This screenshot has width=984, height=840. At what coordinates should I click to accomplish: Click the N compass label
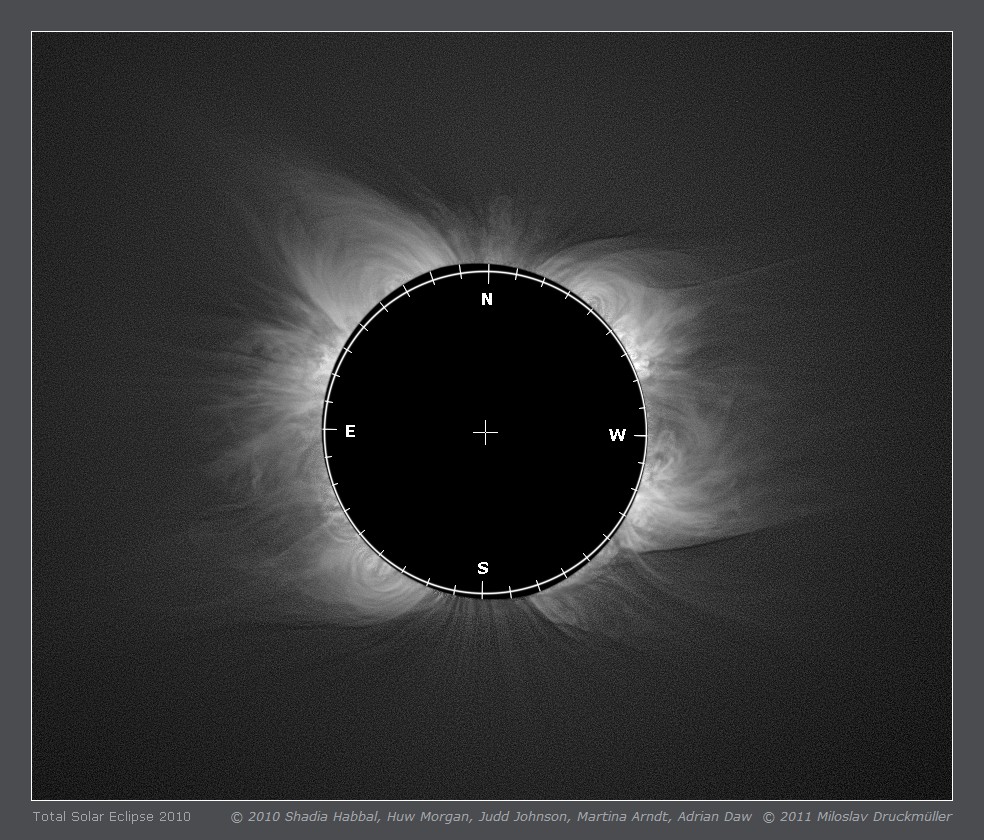point(487,300)
